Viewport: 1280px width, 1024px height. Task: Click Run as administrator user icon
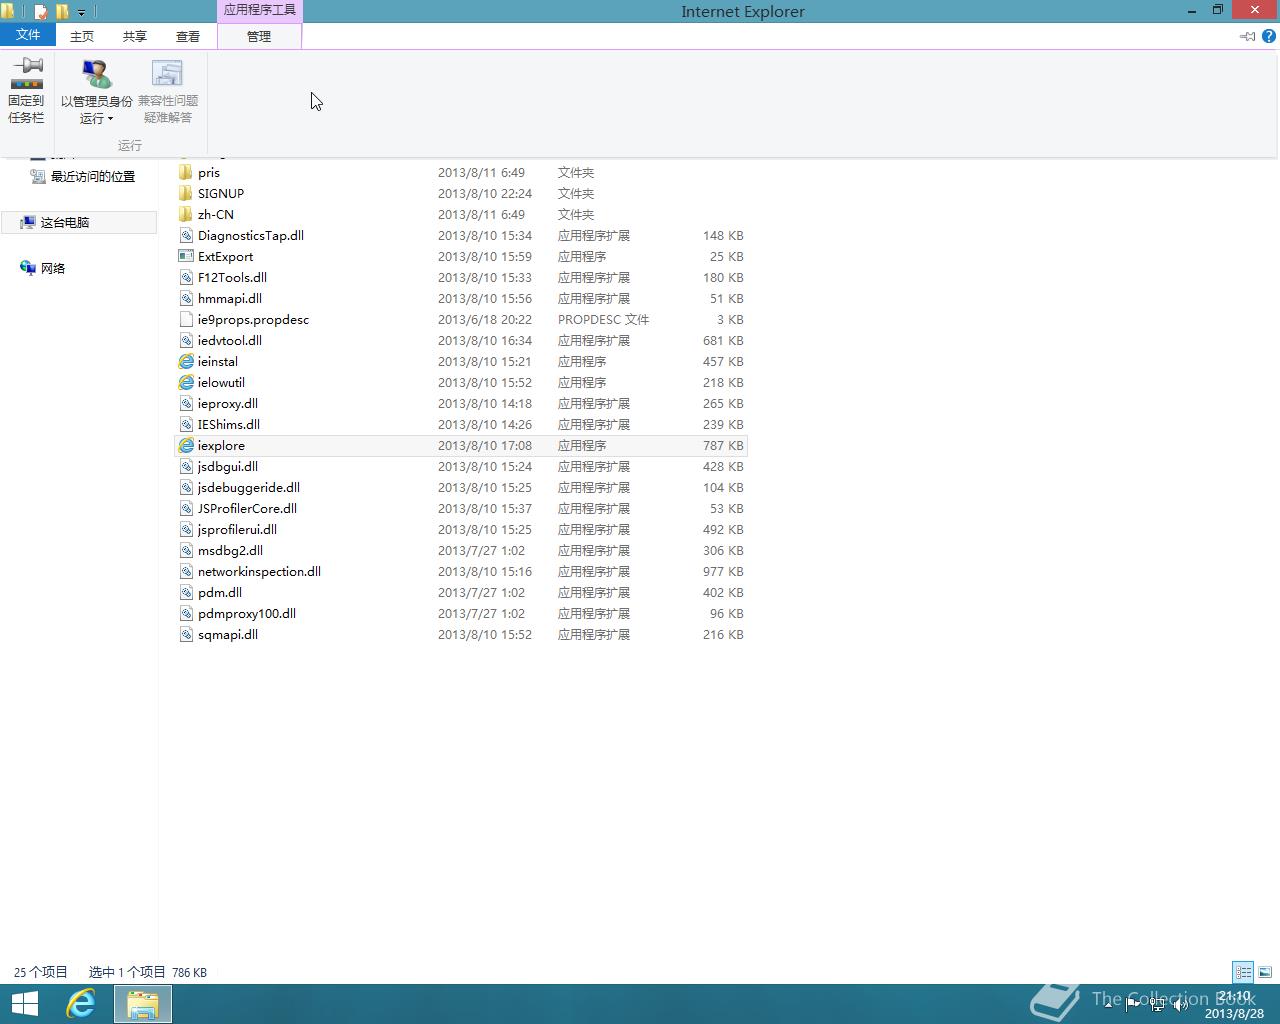[x=97, y=74]
